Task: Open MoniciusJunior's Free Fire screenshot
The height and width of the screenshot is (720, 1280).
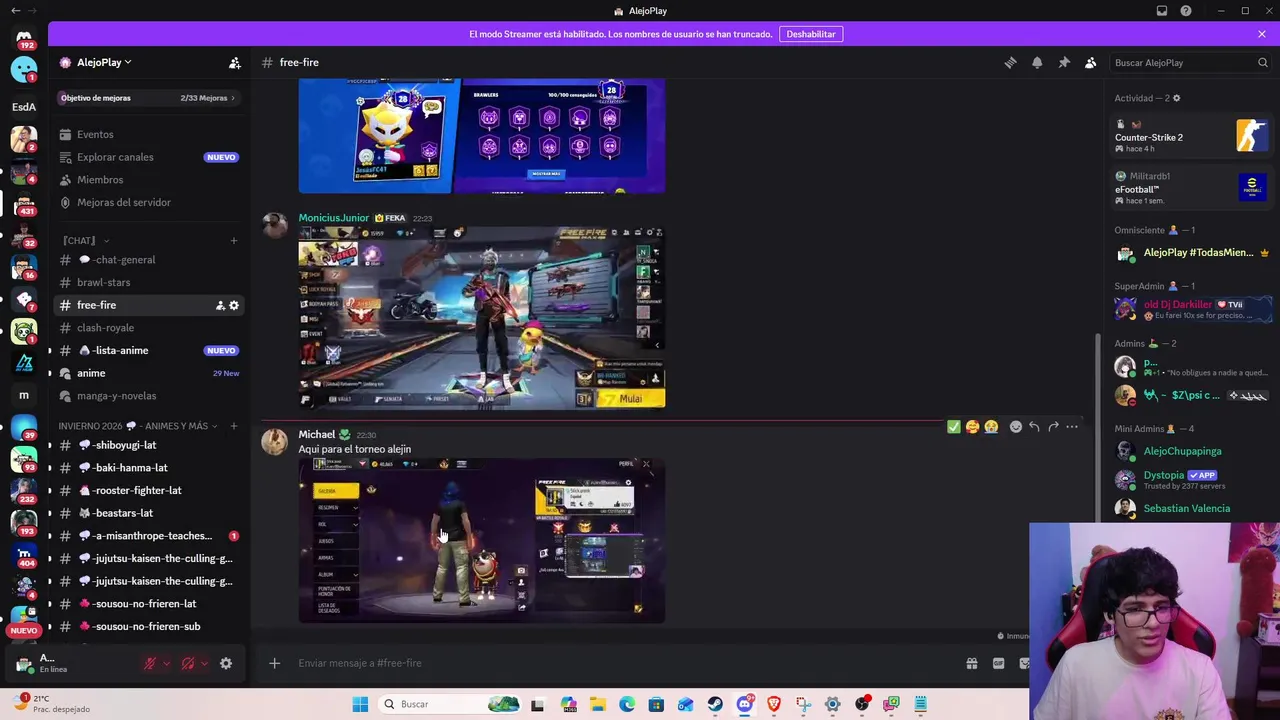Action: 481,317
